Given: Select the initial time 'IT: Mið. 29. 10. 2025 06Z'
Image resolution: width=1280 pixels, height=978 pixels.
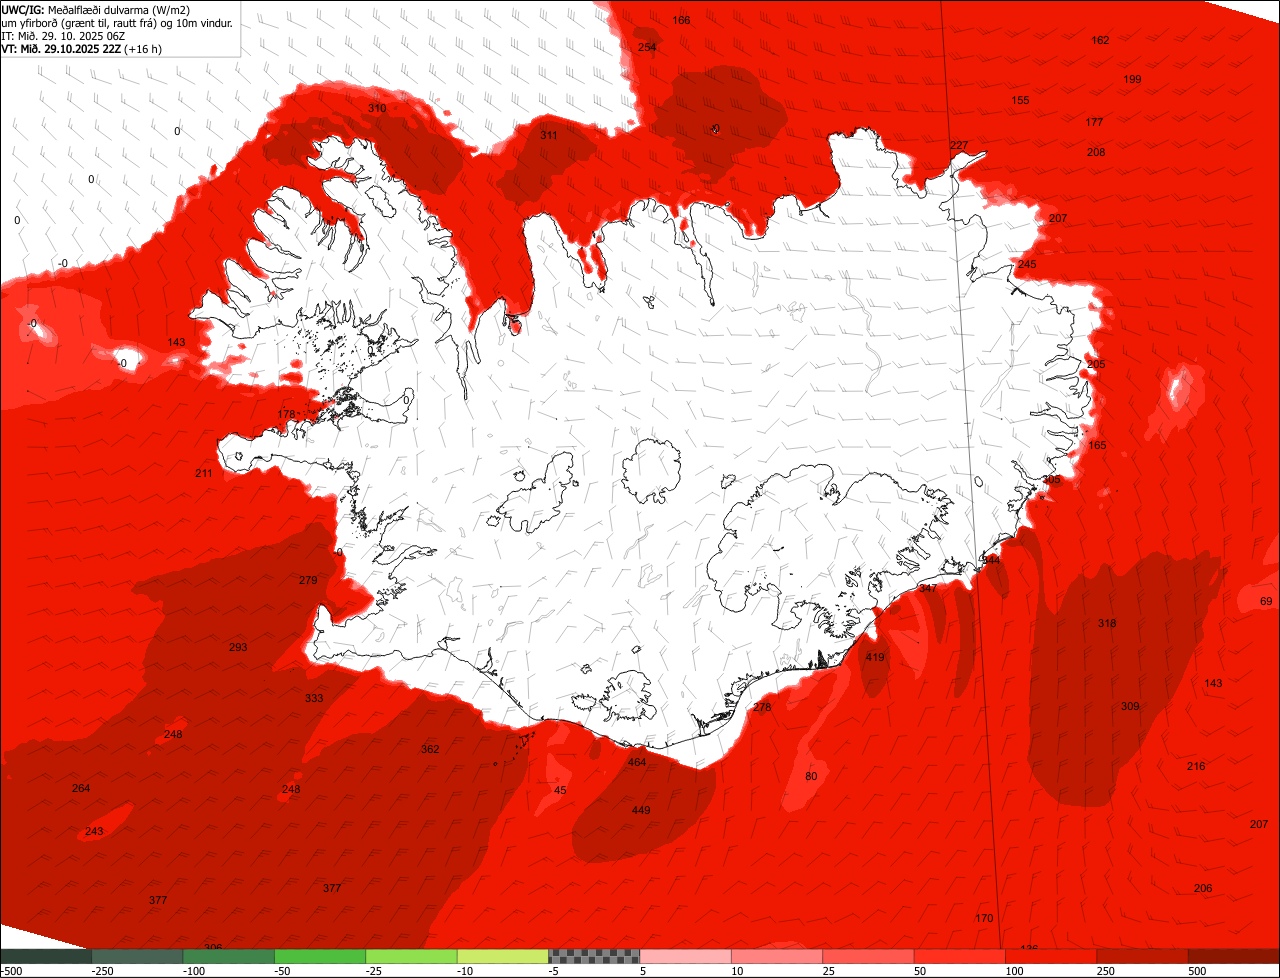Looking at the screenshot, I should click(x=64, y=35).
